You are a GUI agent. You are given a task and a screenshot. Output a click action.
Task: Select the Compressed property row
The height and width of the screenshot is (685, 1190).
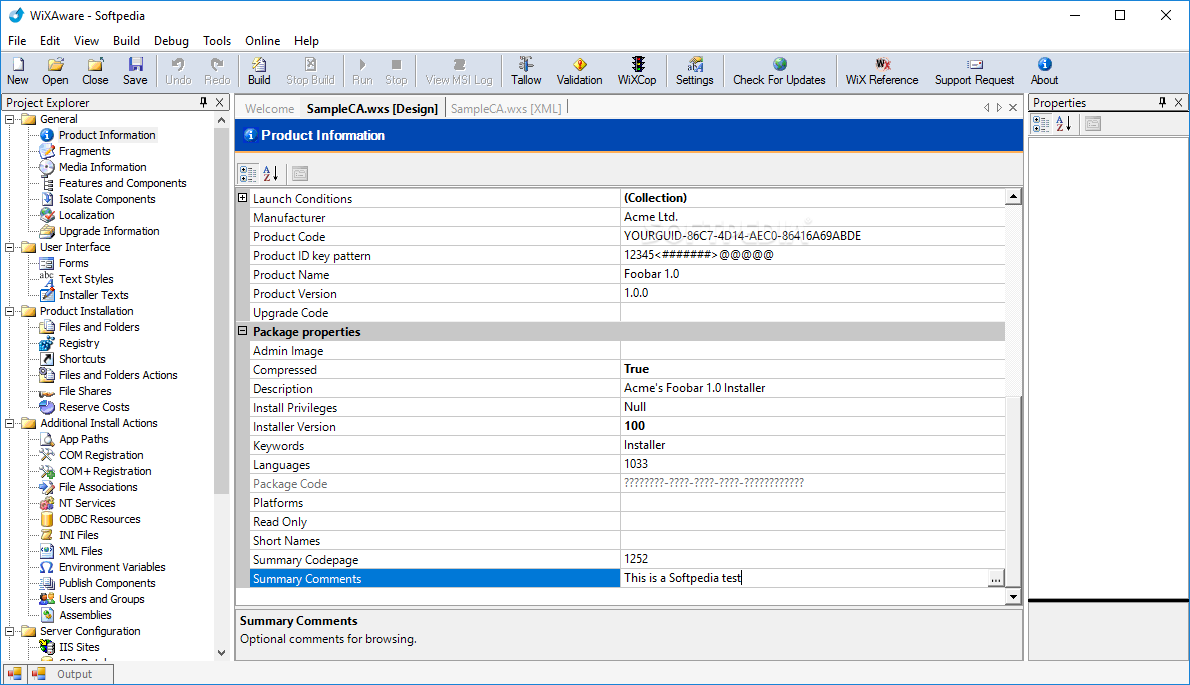tap(628, 369)
